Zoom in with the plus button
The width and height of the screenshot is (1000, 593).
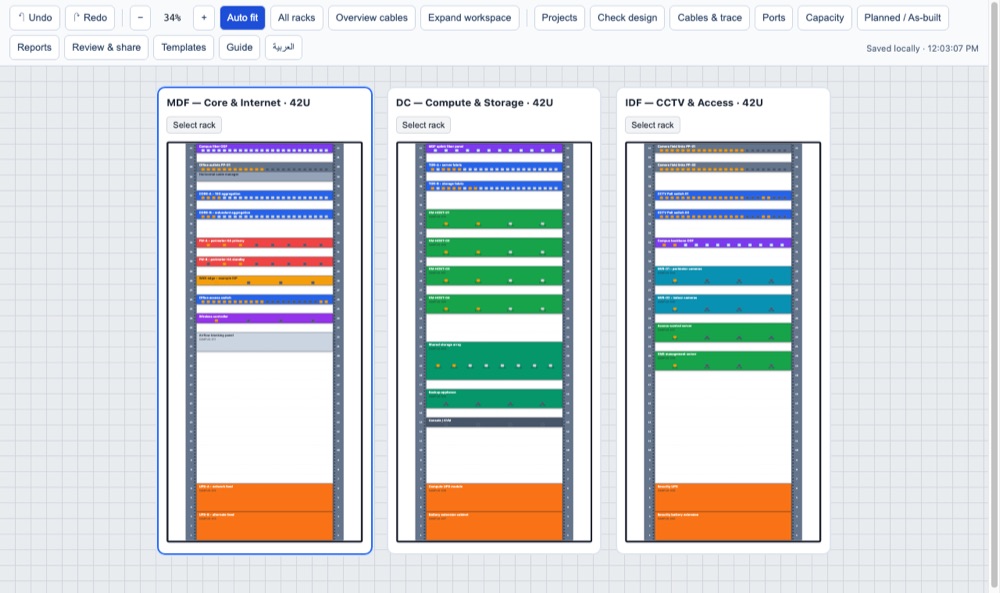204,18
